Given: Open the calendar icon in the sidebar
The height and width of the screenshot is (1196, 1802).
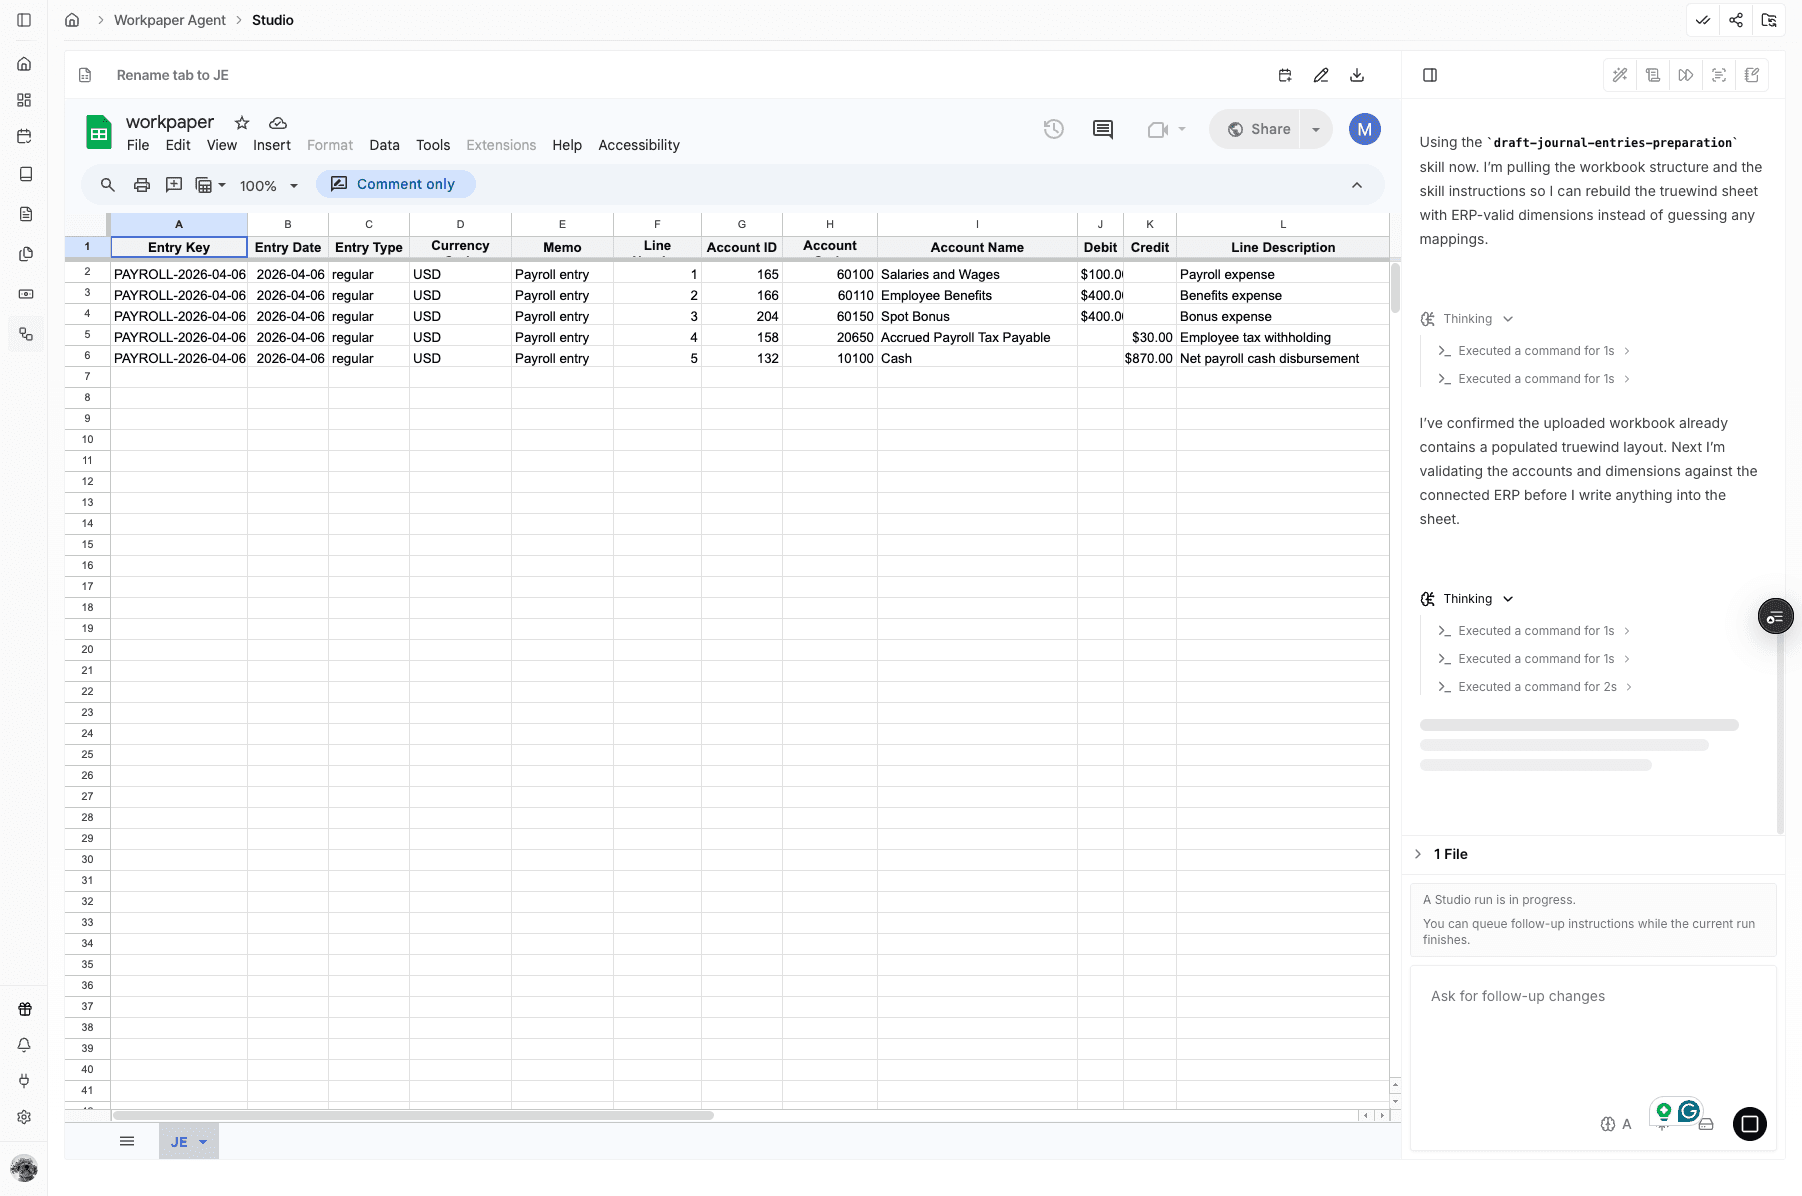Looking at the screenshot, I should coord(25,136).
